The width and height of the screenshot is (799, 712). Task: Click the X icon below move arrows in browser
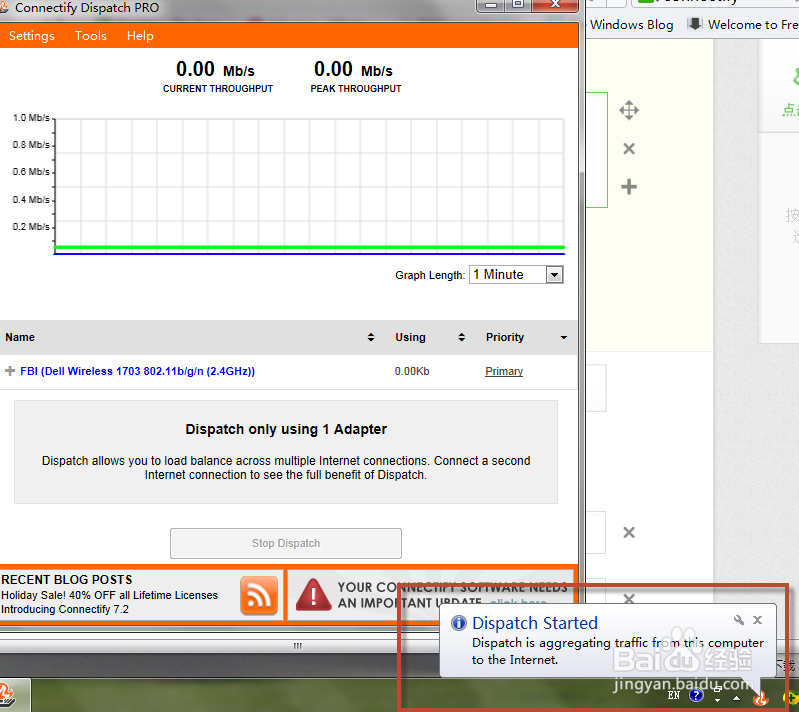[629, 149]
